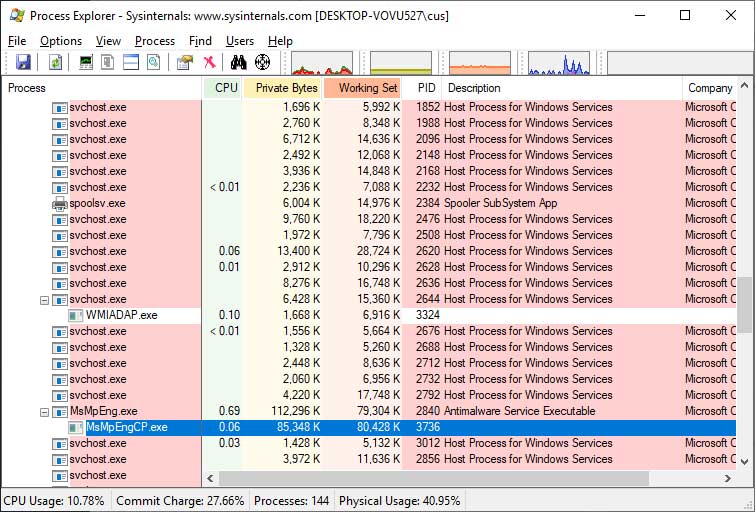Click the binoculars Find Handle icon
The height and width of the screenshot is (512, 755).
pyautogui.click(x=239, y=62)
